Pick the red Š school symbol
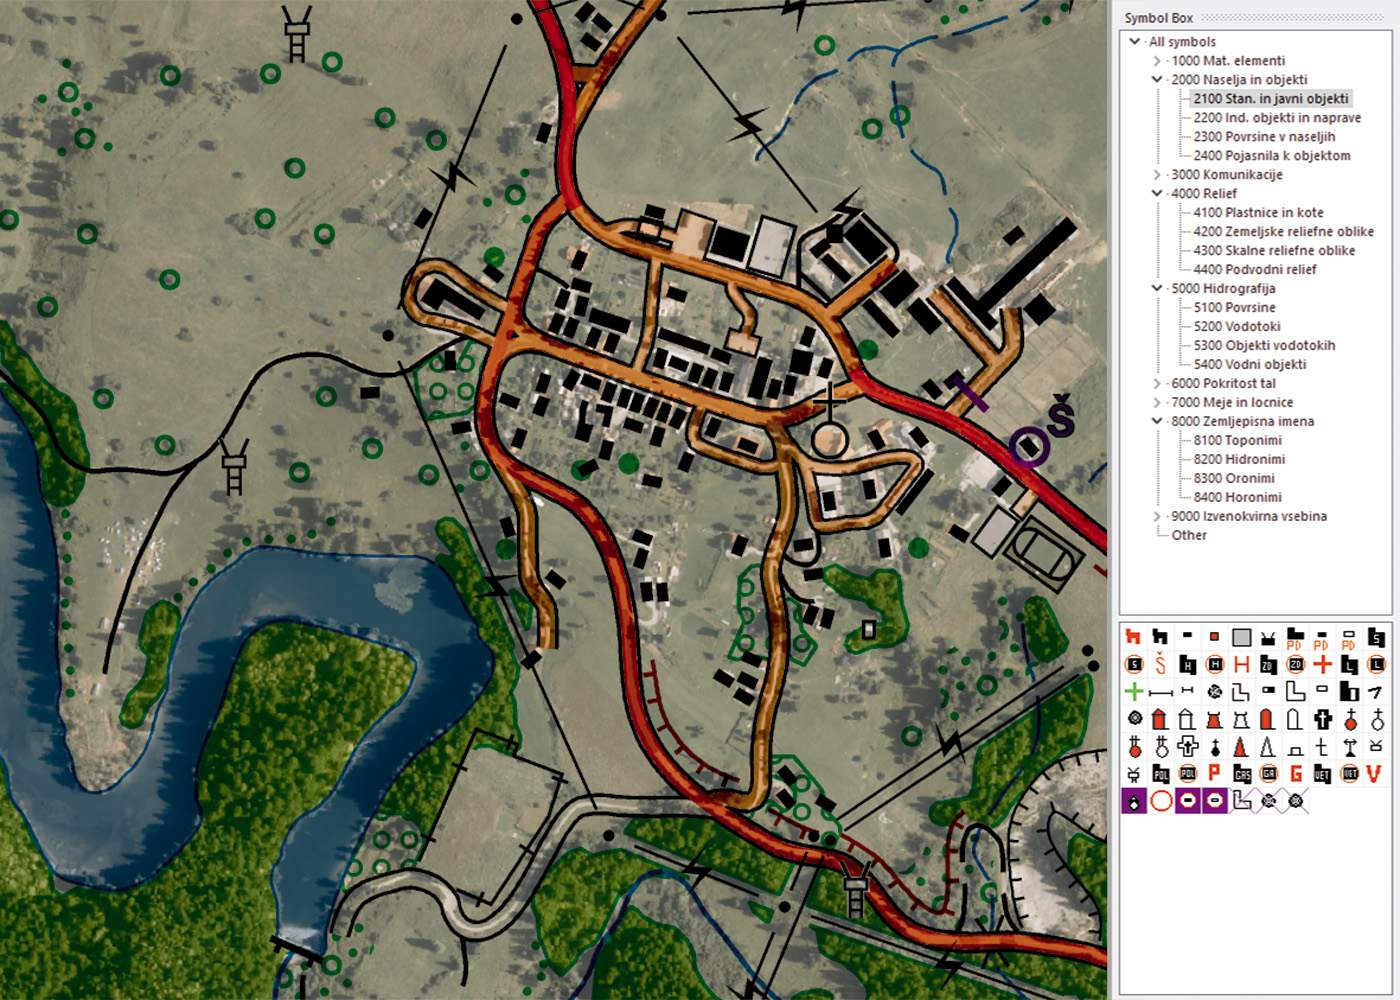Viewport: 1400px width, 1000px height. click(x=1160, y=664)
